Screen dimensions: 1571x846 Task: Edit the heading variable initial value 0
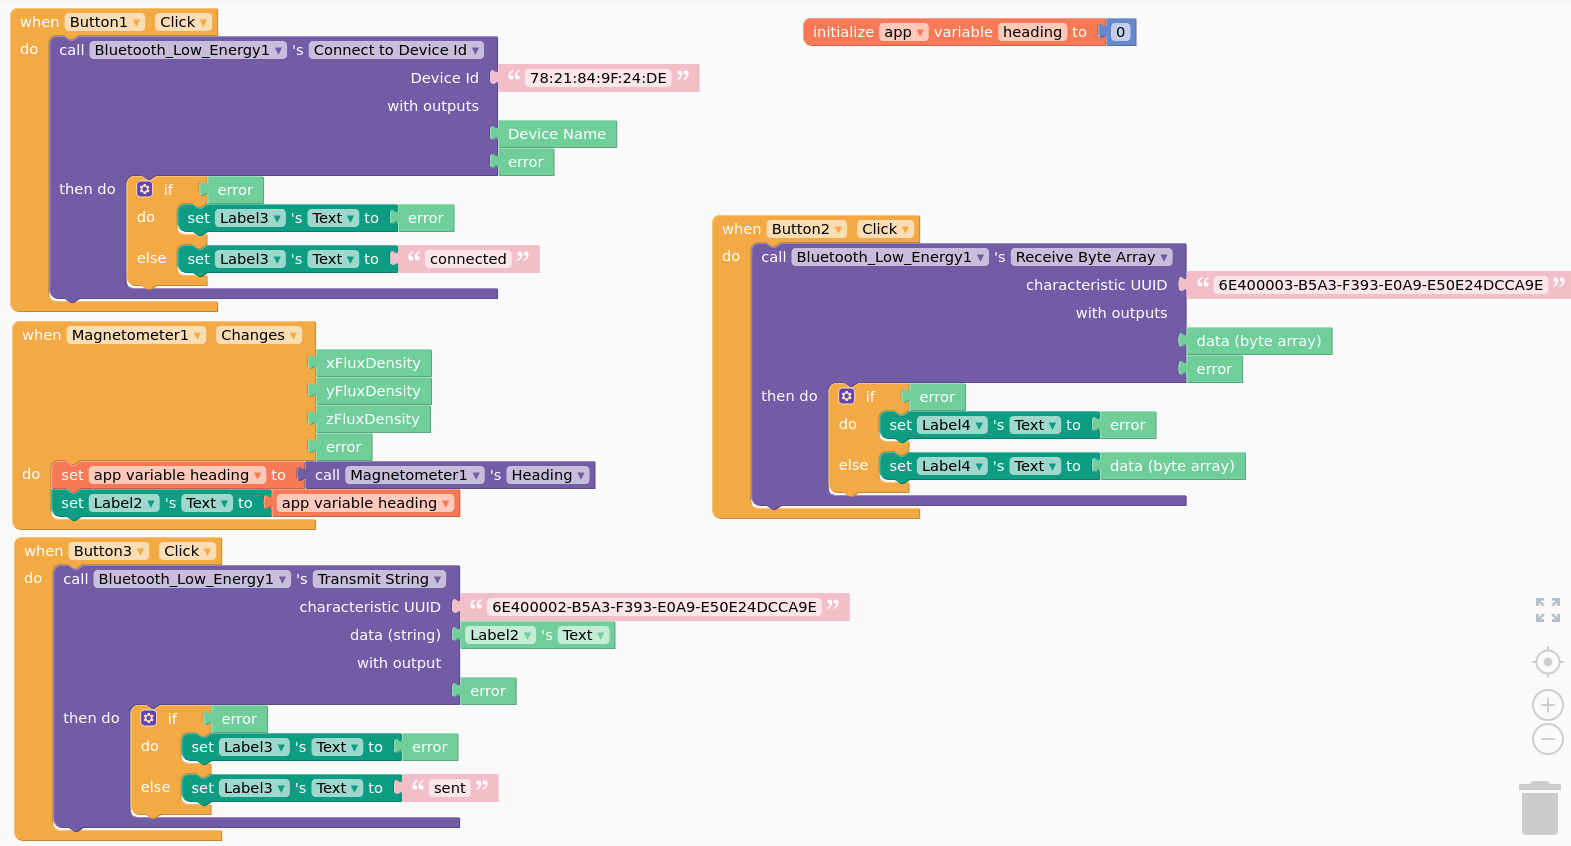click(x=1120, y=32)
